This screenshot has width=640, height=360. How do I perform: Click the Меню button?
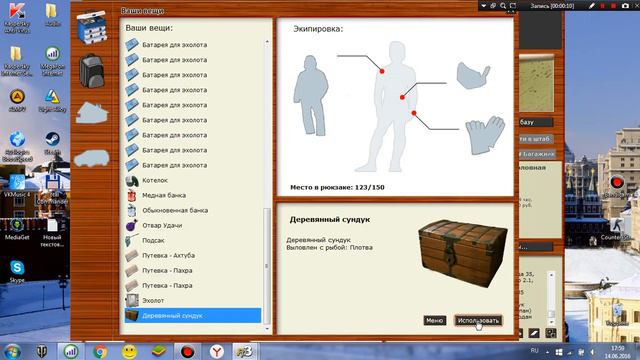tap(435, 320)
